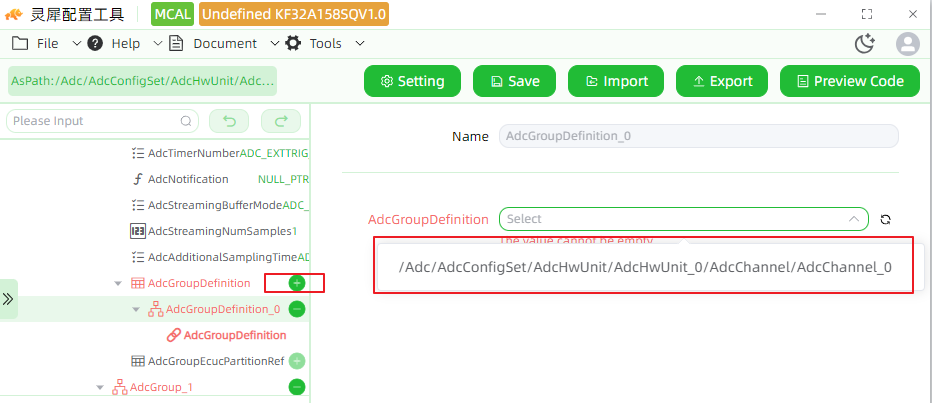This screenshot has height=403, width=932.
Task: Collapse the AdcGroupDefinition_0 tree node
Action: point(136,310)
